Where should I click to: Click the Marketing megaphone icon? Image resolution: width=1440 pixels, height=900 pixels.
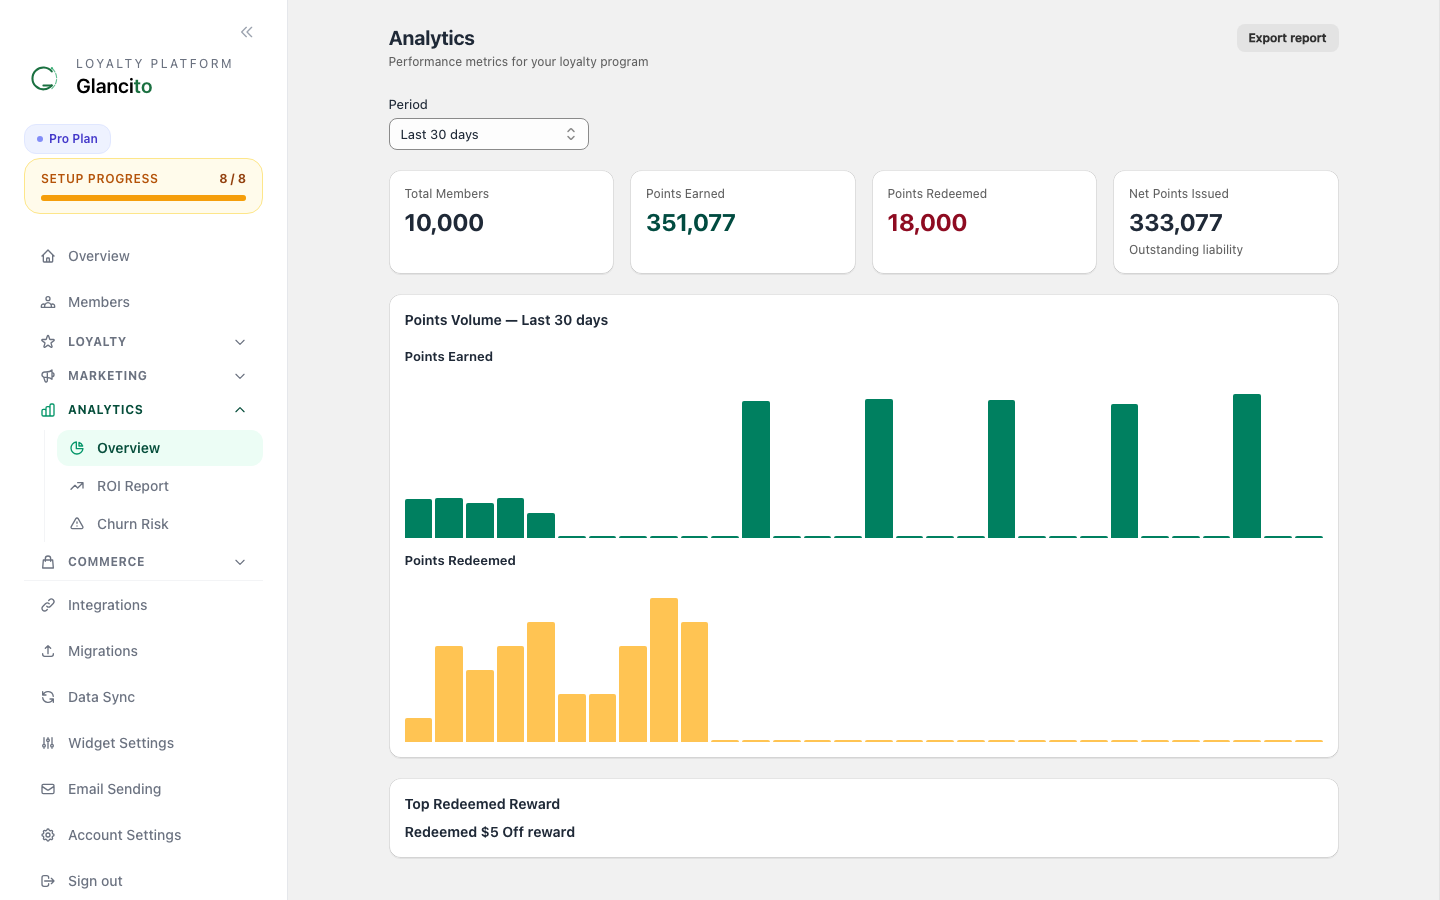tap(48, 376)
